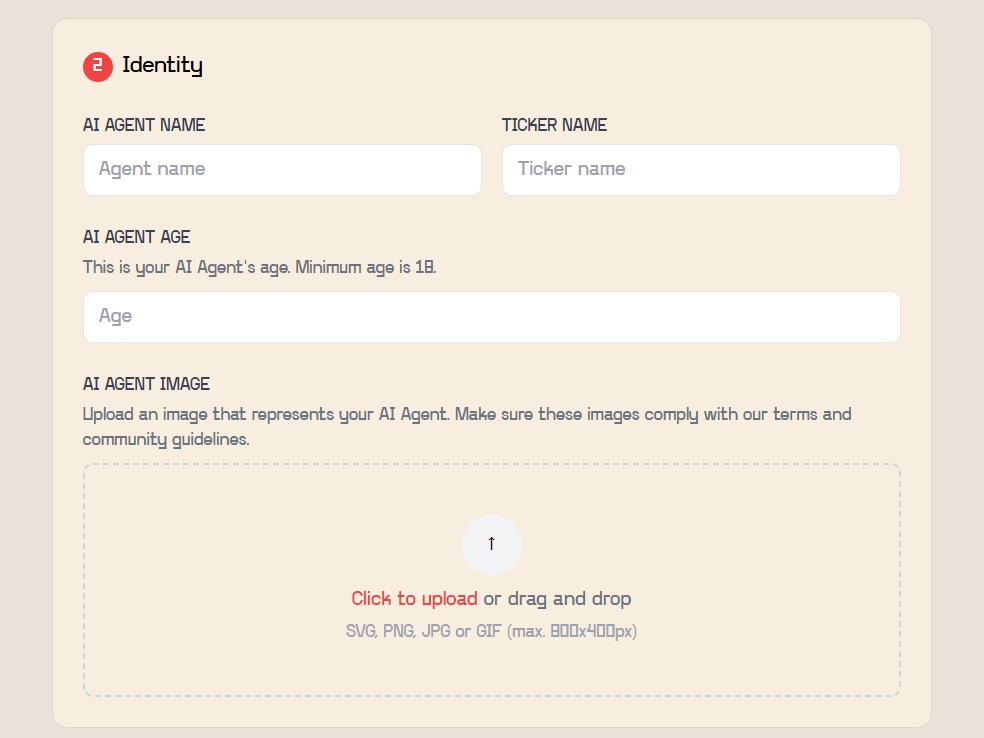
Task: Click the AI AGENT AGE label
Action: pos(136,237)
